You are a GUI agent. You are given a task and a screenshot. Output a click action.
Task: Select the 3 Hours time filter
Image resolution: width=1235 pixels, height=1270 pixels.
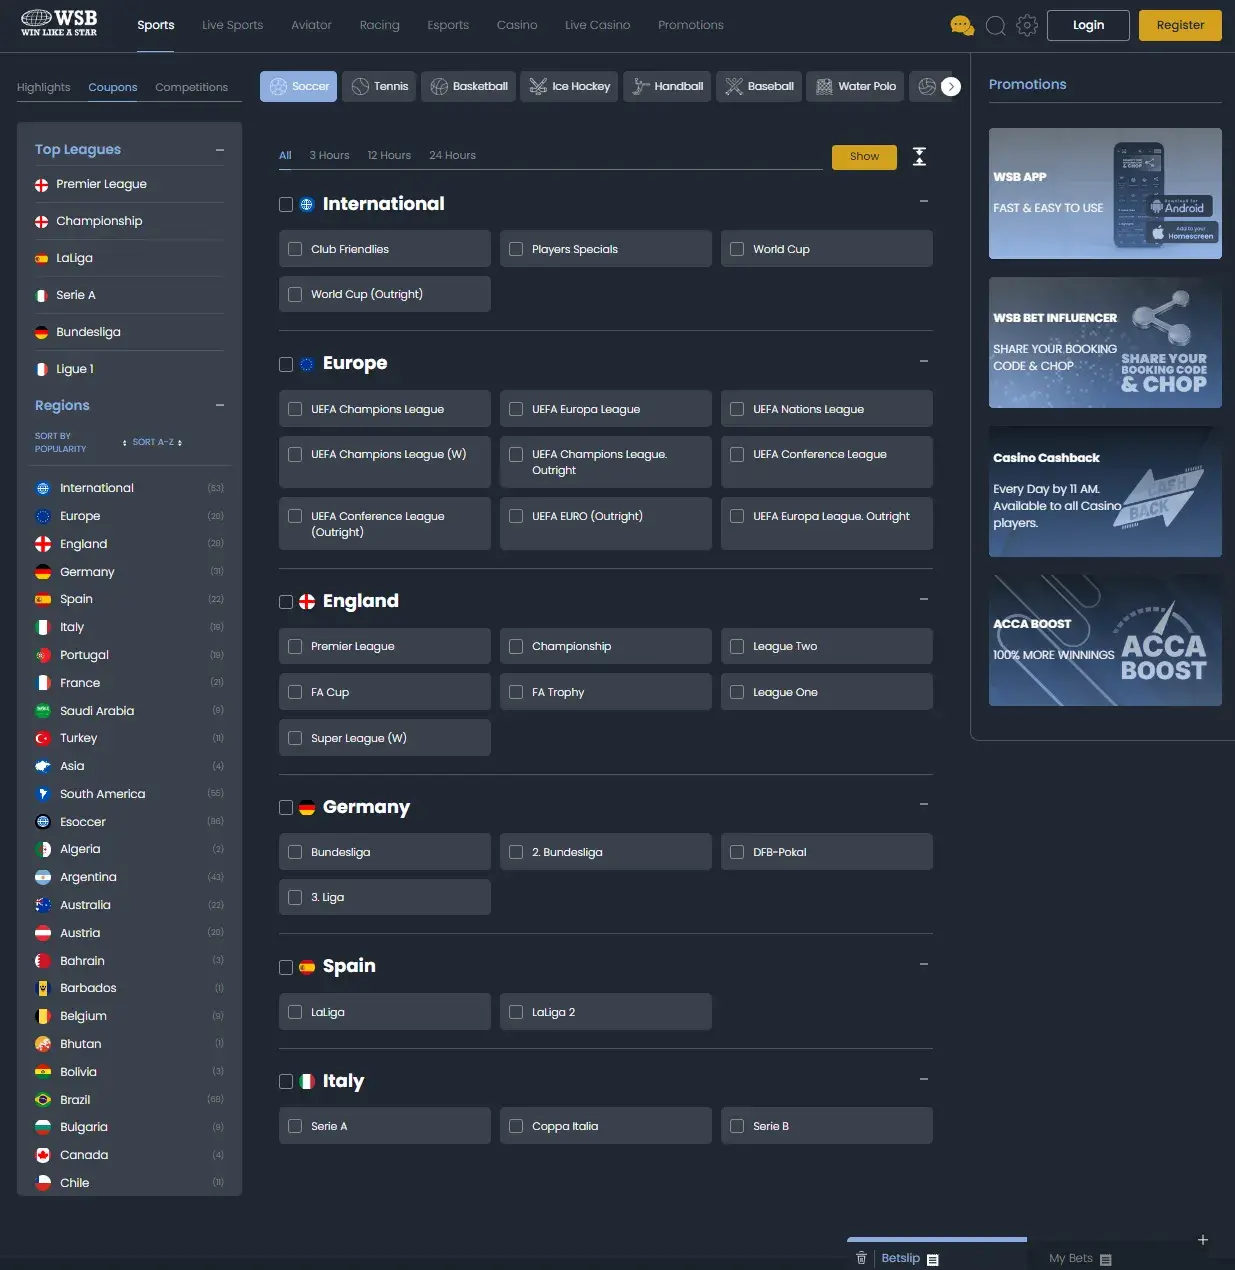(x=329, y=155)
